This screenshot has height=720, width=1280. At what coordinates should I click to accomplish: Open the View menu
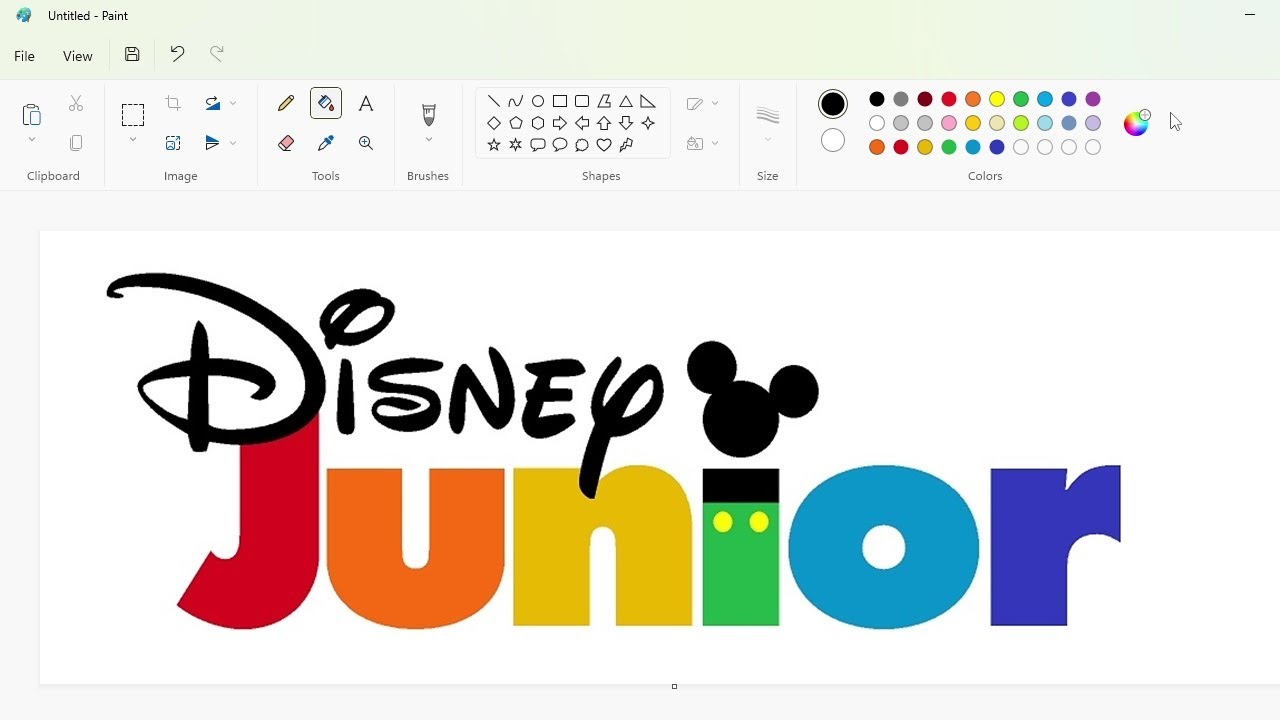(78, 56)
